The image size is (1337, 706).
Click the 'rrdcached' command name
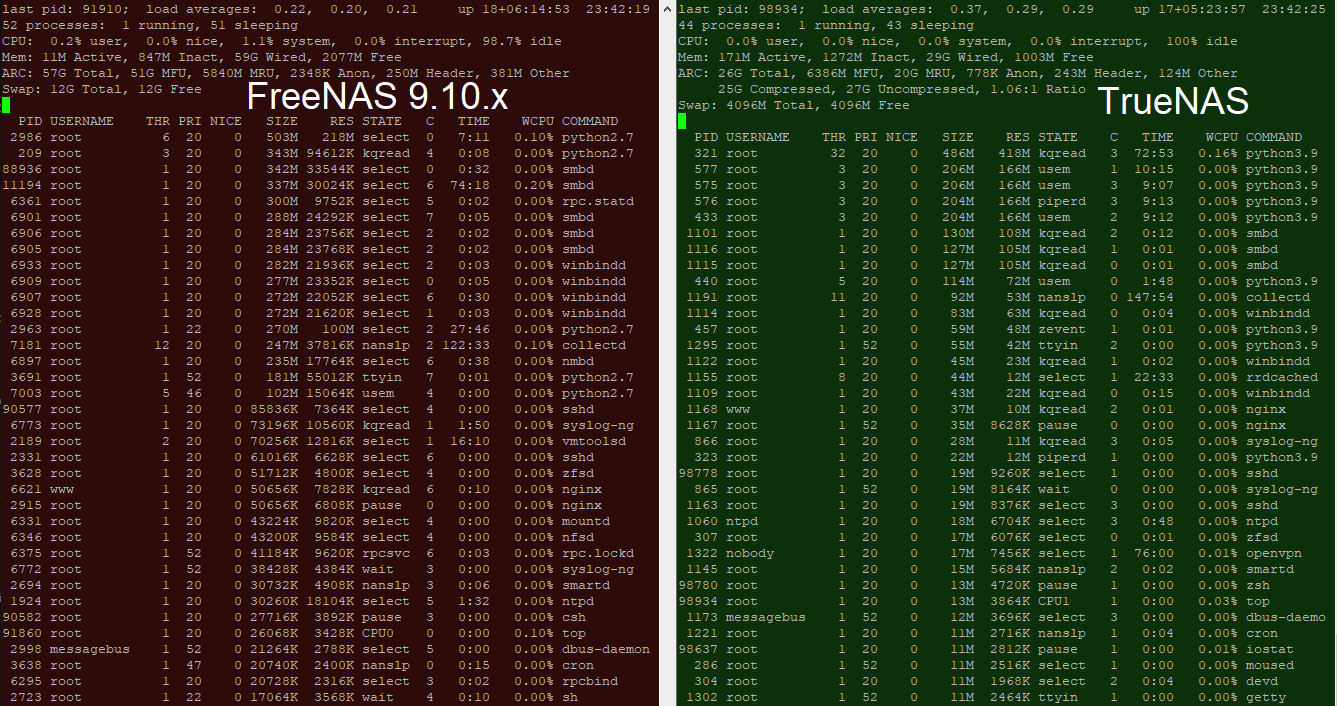pyautogui.click(x=1282, y=377)
